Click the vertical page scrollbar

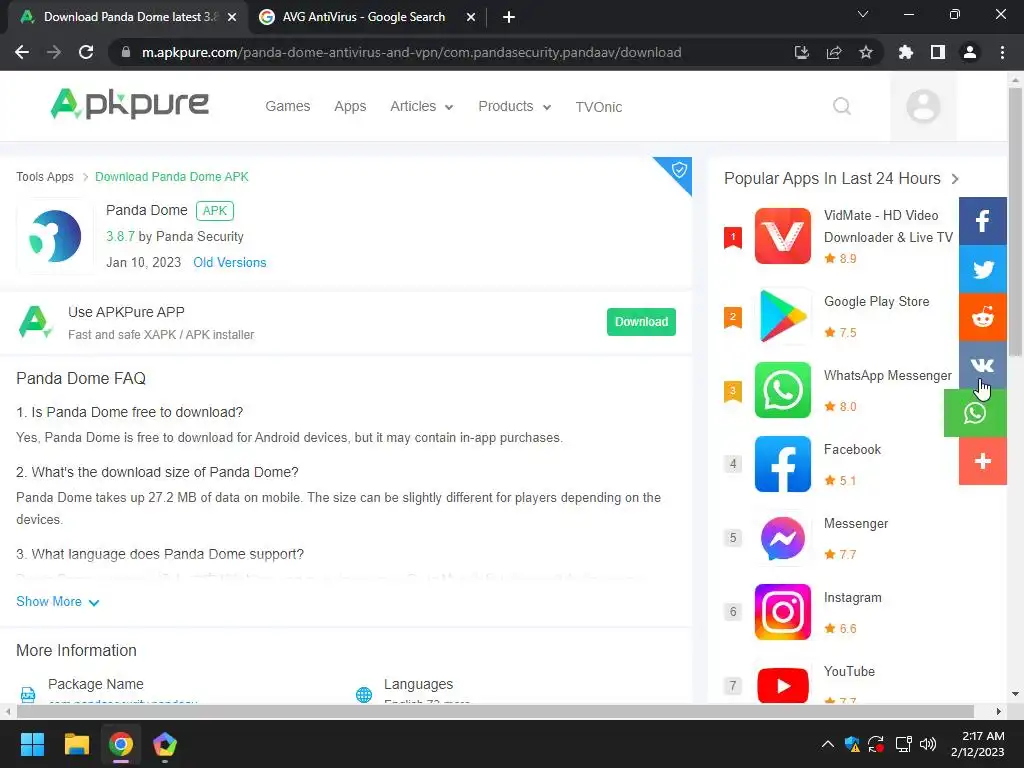coord(1015,222)
